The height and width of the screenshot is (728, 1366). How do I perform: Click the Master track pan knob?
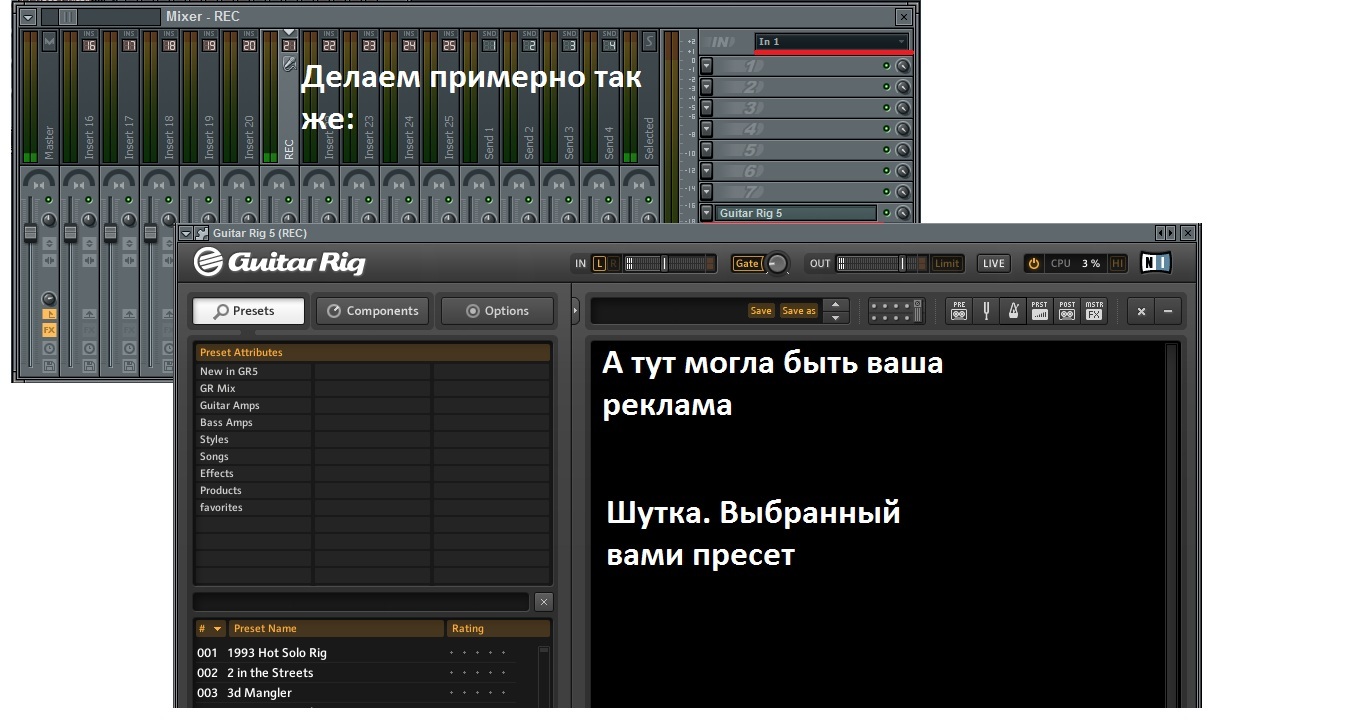49,219
